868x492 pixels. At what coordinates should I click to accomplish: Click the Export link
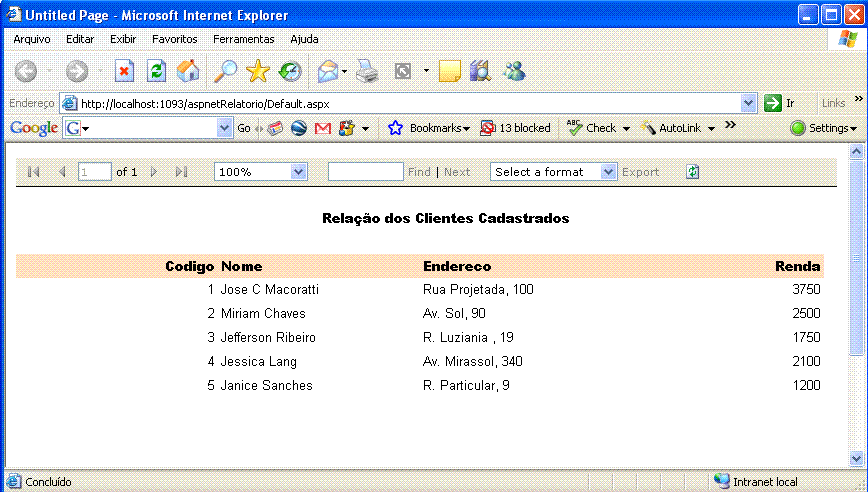pos(640,172)
